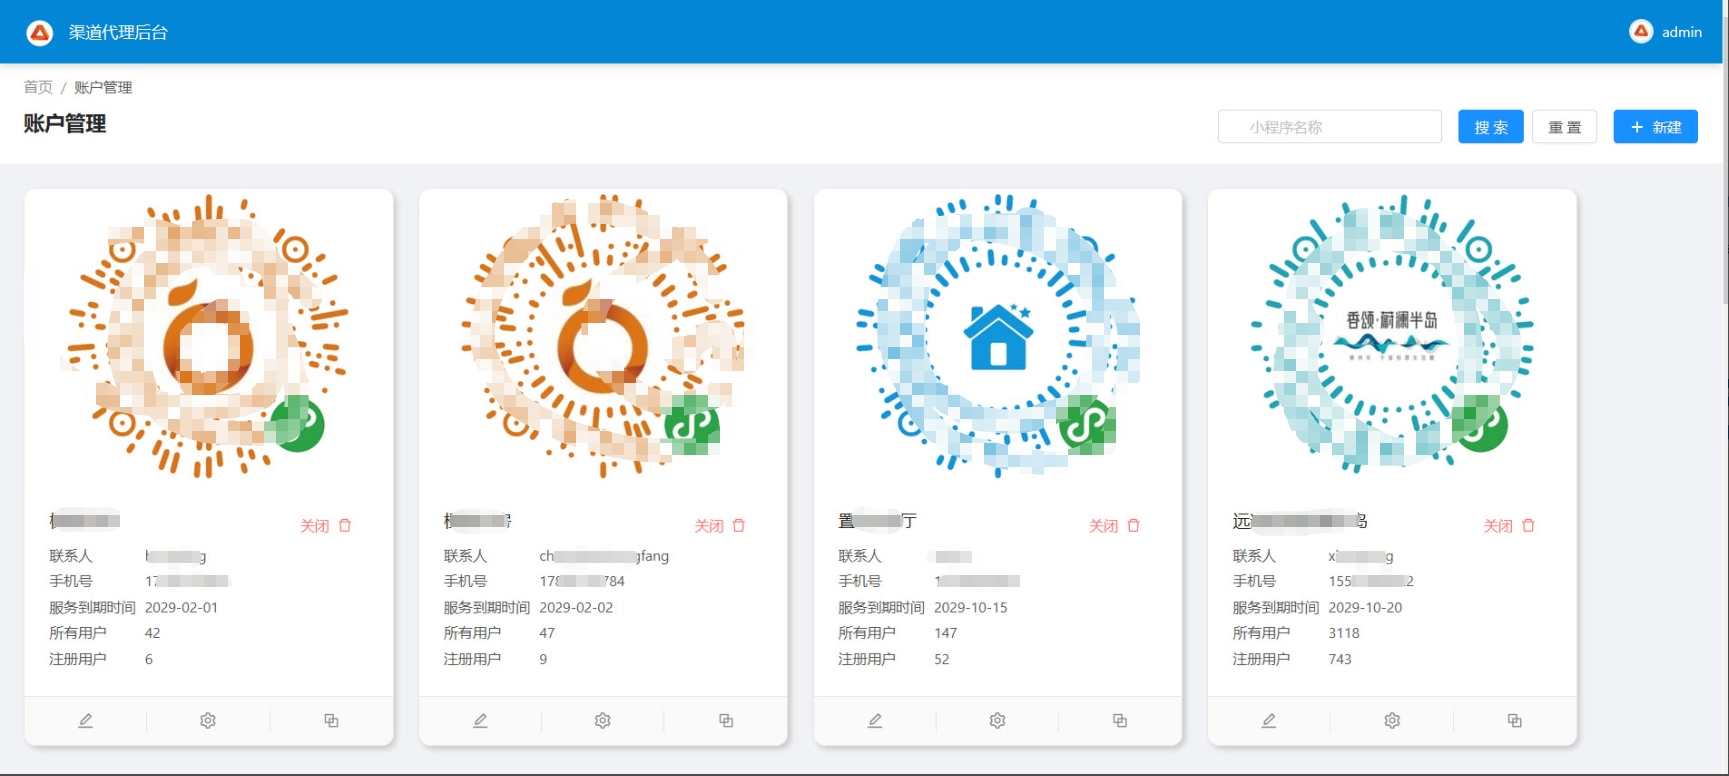Focus the 小程序名称 search field
Viewport: 1729px width, 776px height.
1330,127
